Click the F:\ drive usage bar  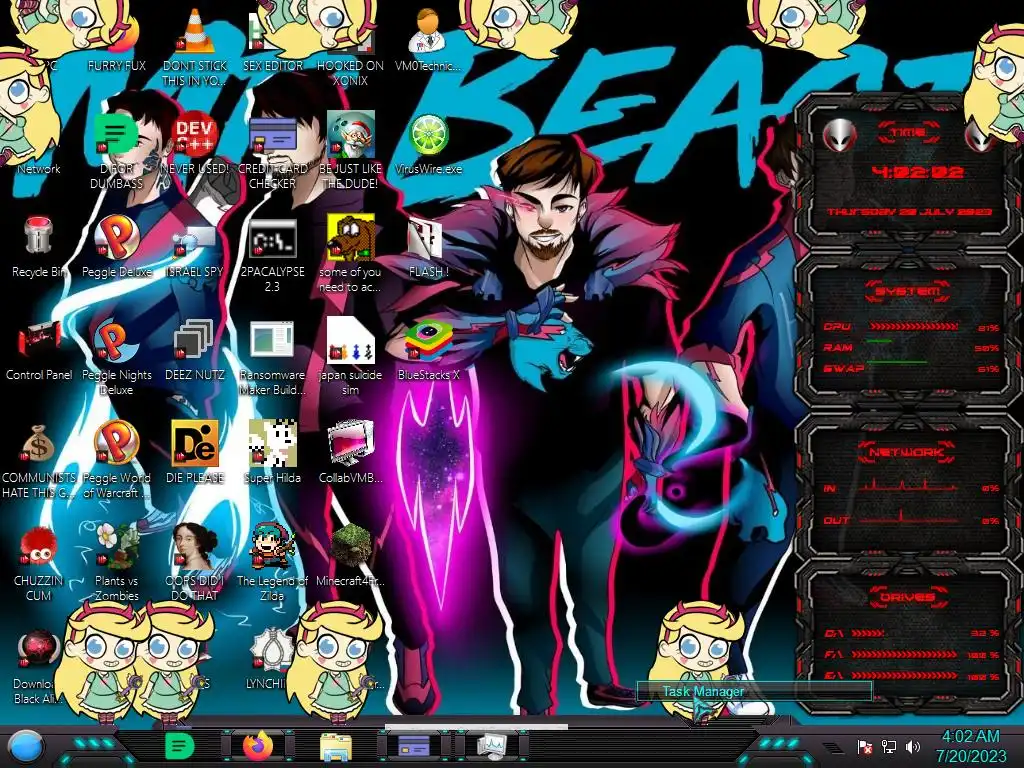point(904,654)
